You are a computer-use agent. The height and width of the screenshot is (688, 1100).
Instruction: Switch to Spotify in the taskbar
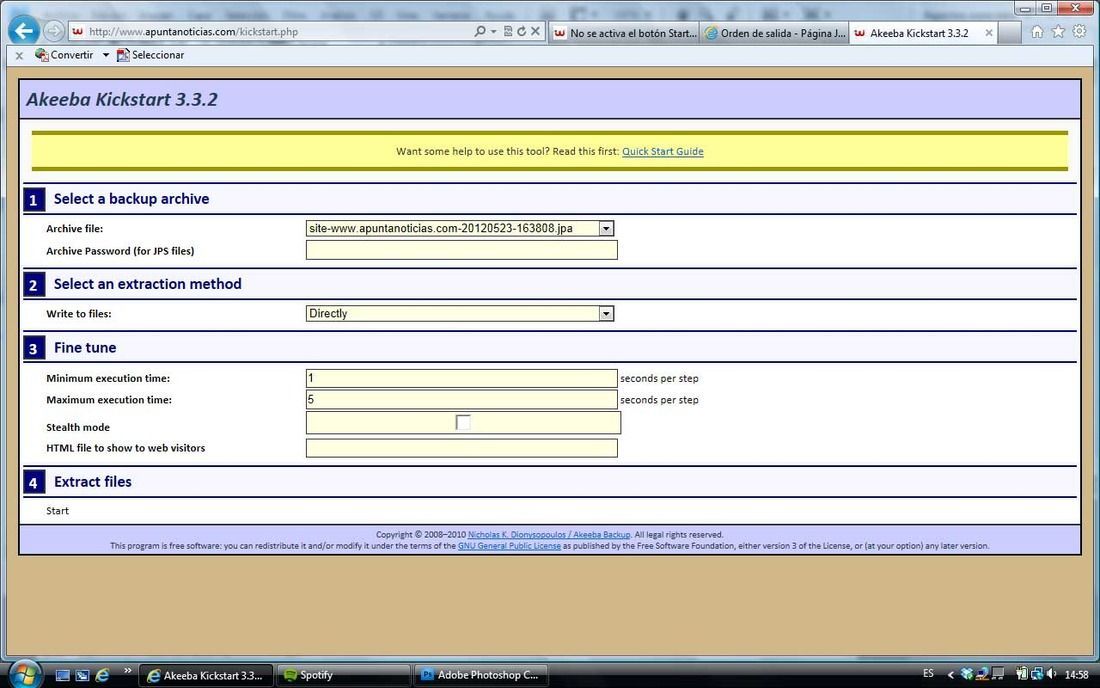[343, 675]
